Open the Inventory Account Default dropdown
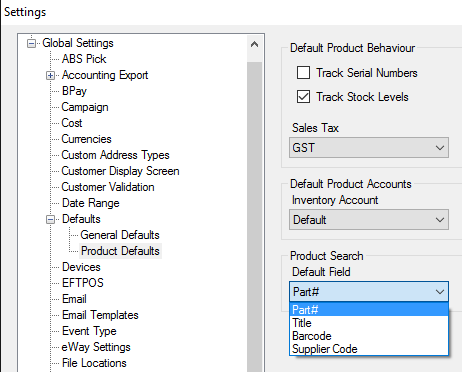This screenshot has width=462, height=372. pyautogui.click(x=369, y=220)
